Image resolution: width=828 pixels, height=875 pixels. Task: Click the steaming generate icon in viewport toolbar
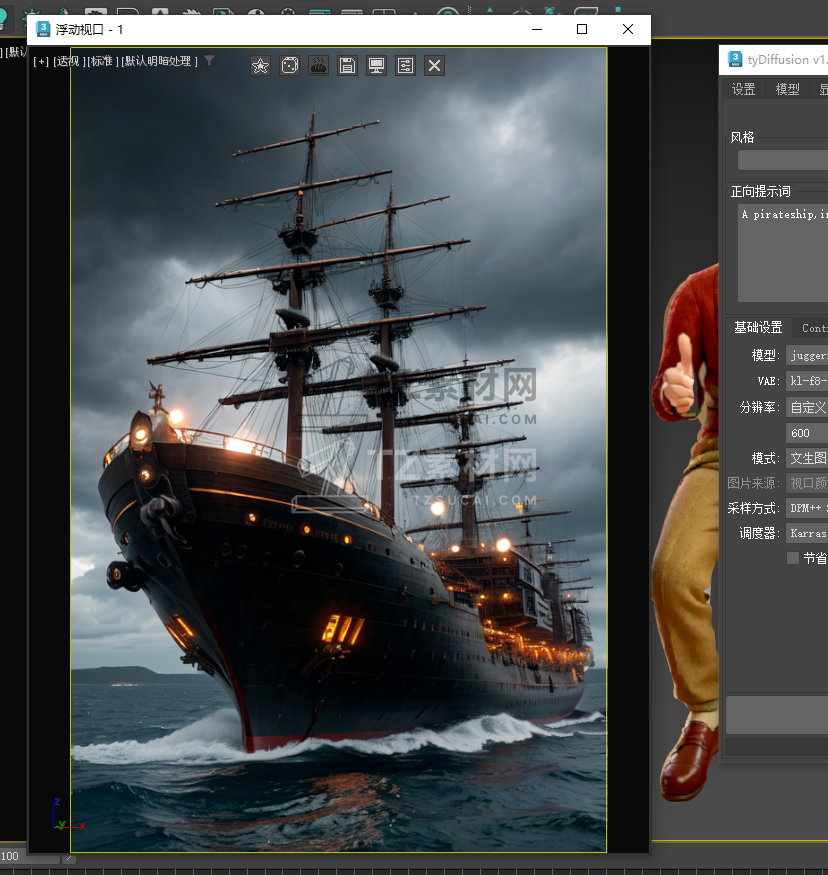click(x=319, y=66)
